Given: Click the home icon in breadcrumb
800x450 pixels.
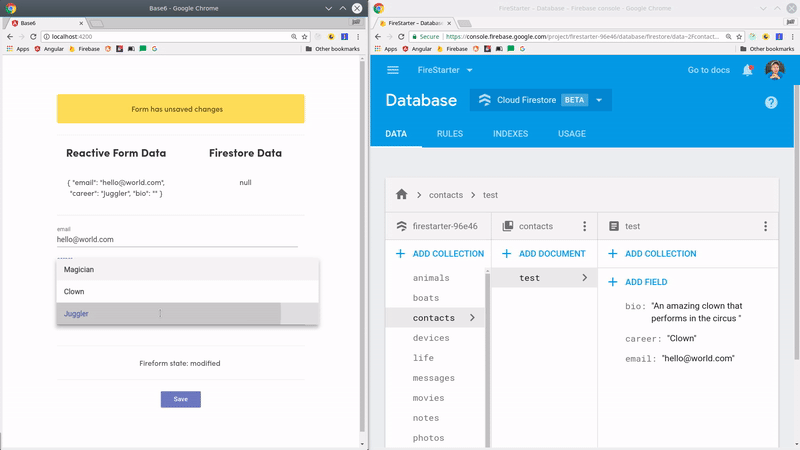Looking at the screenshot, I should tap(402, 195).
